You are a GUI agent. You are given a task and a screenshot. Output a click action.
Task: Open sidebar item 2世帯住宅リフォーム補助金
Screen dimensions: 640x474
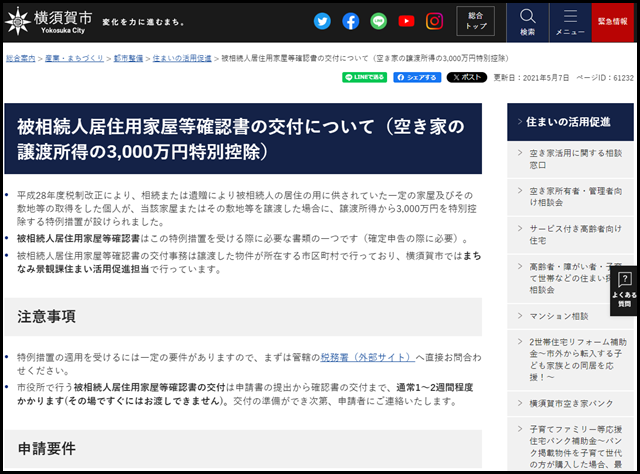point(570,359)
